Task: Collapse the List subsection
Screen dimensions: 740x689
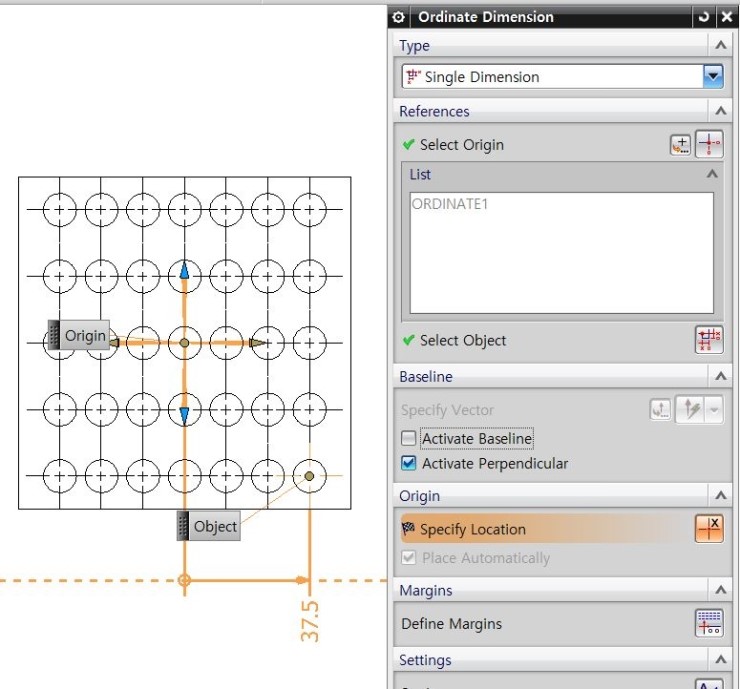Action: click(x=712, y=174)
